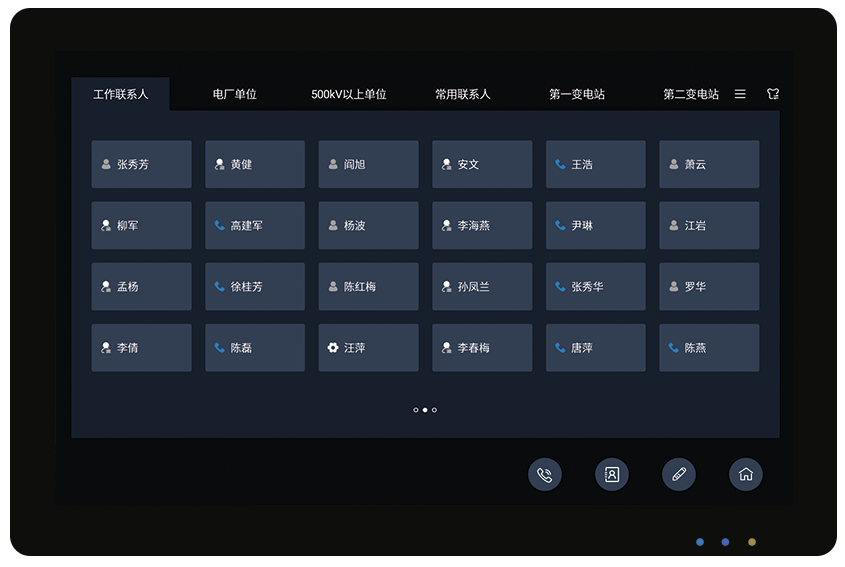
Task: Go to the first page dot
Action: click(x=415, y=410)
